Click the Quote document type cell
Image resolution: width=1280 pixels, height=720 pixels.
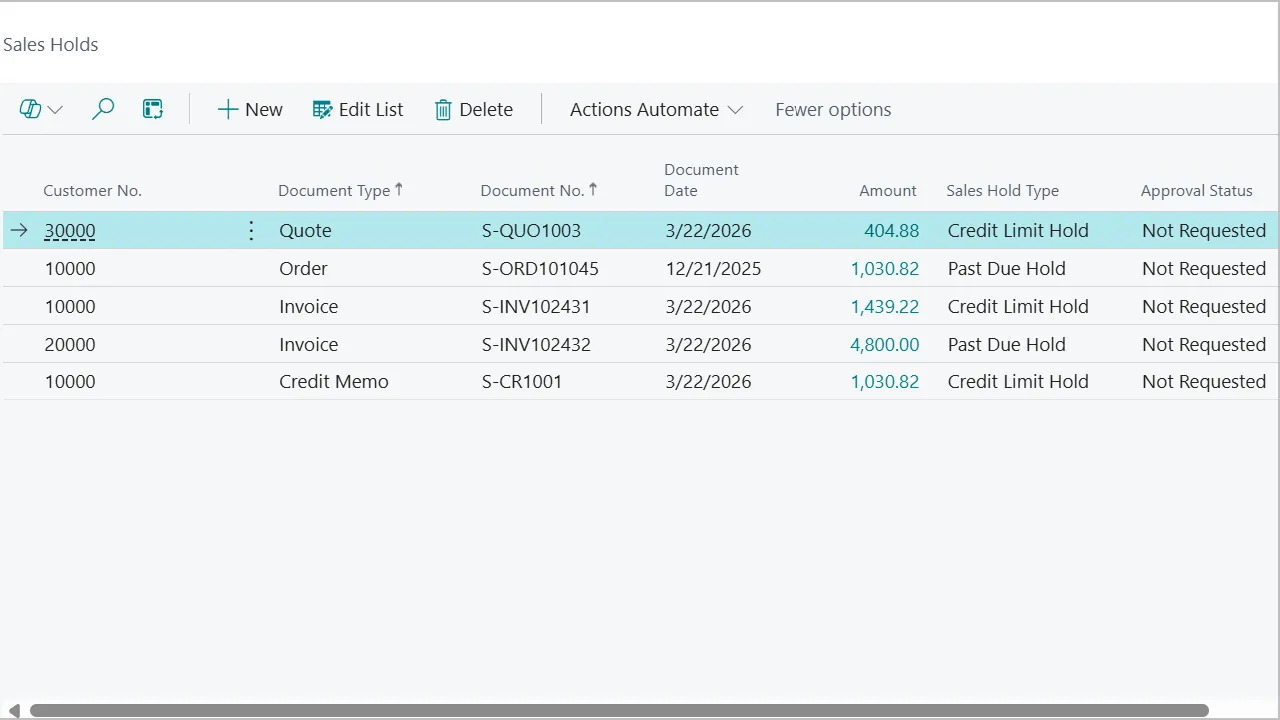tap(305, 231)
